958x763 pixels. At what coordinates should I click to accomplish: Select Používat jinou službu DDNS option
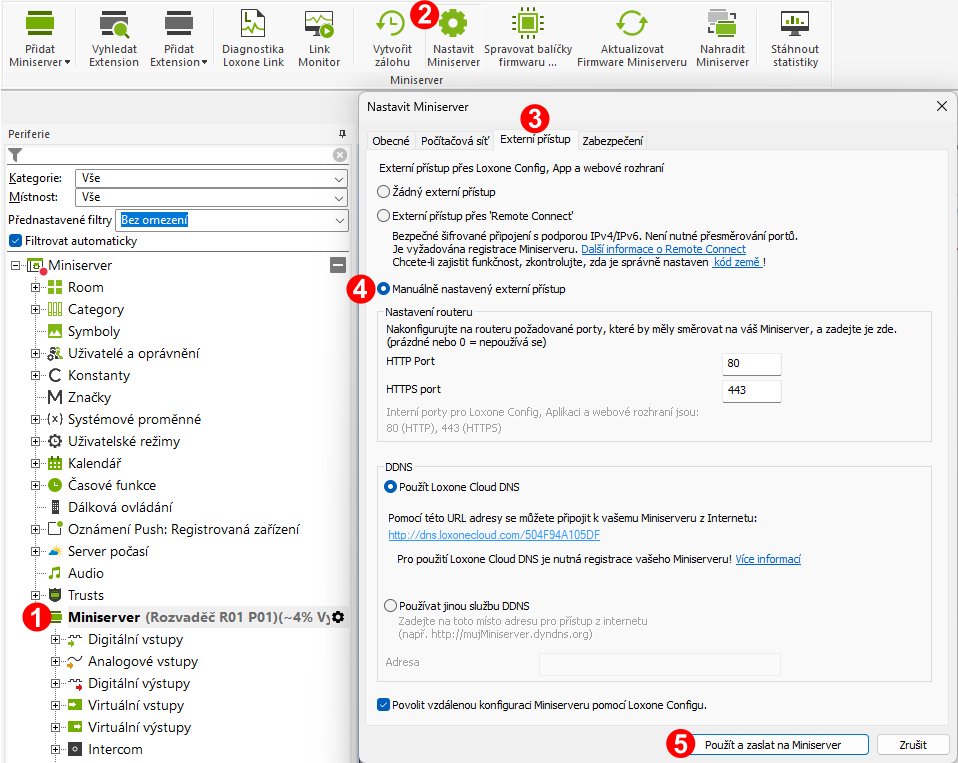391,606
